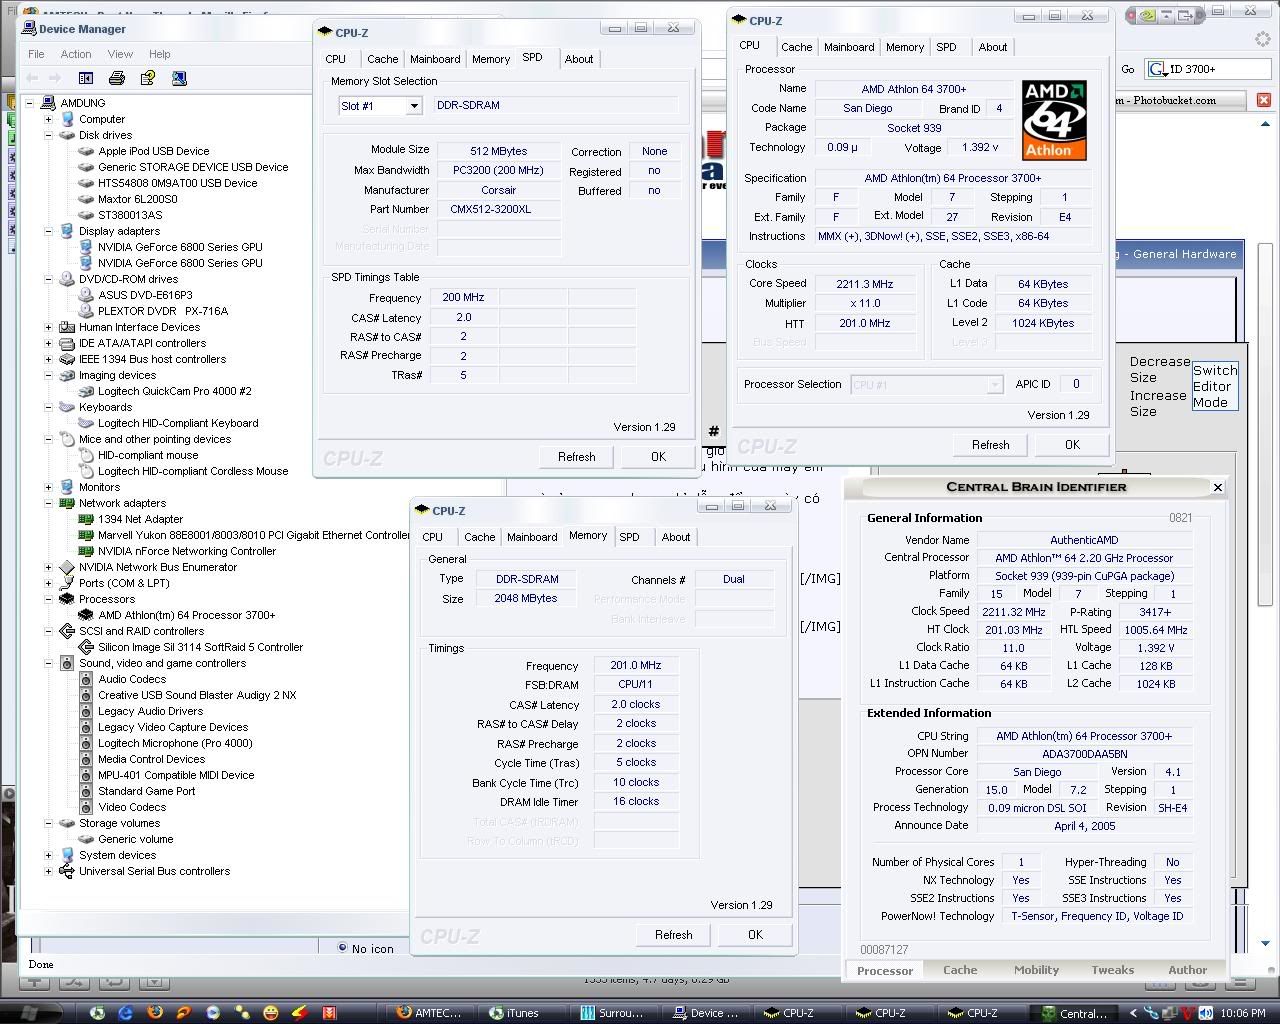Screen dimensions: 1280x1024
Task: Click the Silicon Image SiI 3114 controller icon
Action: pos(86,647)
